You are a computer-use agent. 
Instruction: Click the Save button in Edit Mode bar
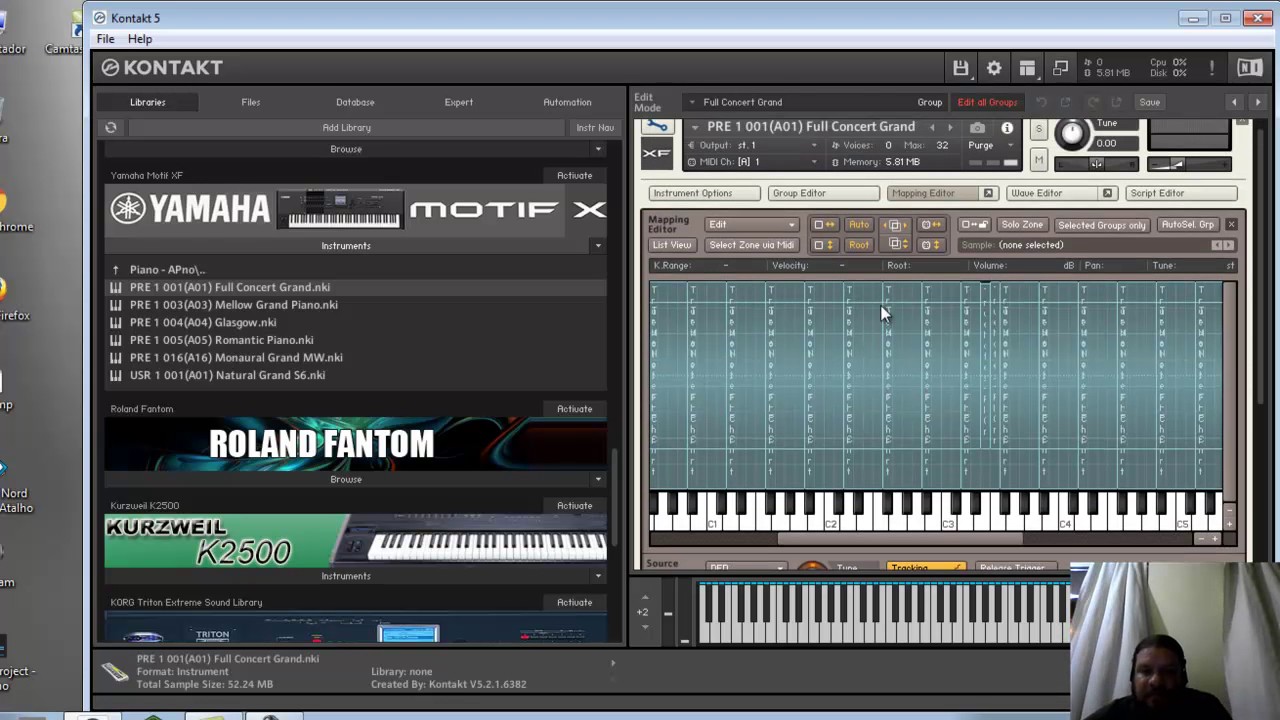[x=1150, y=102]
